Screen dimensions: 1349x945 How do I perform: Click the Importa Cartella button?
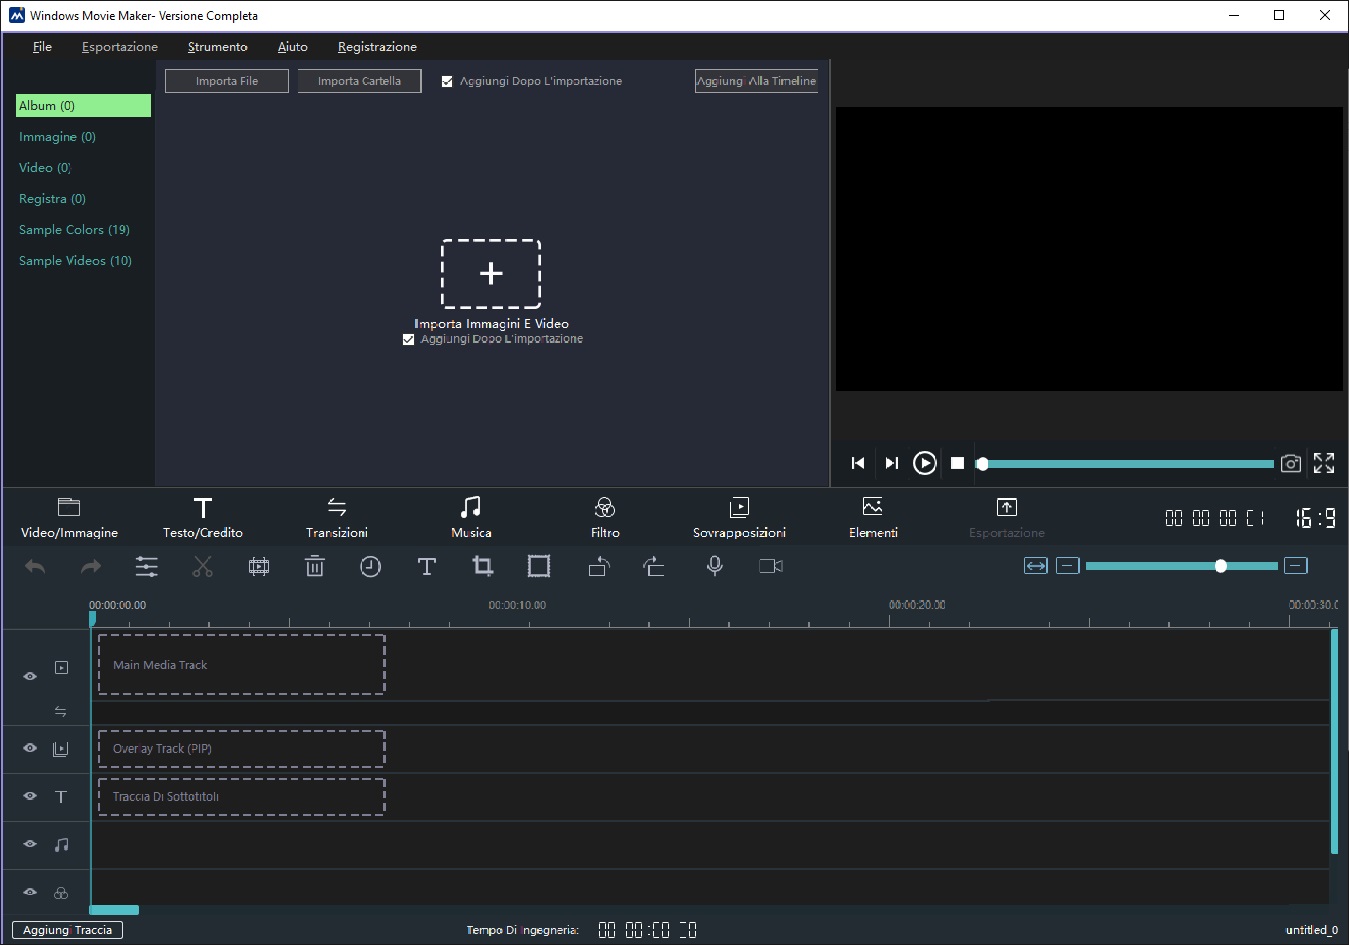tap(359, 81)
